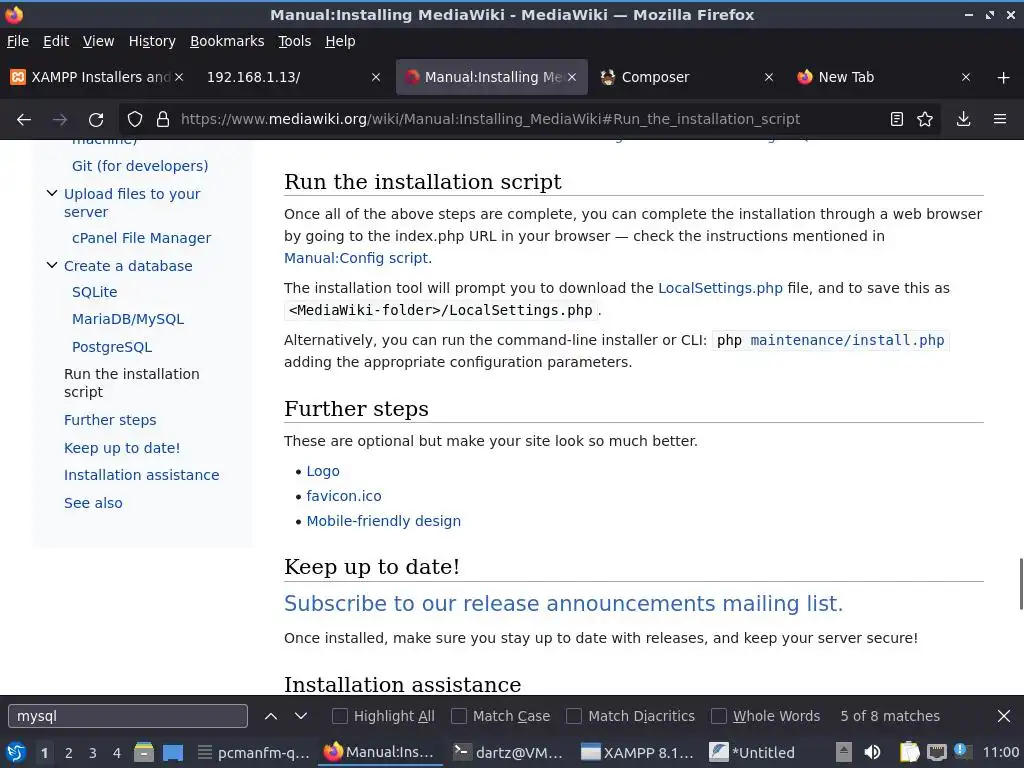Open the downloads panel
Image resolution: width=1024 pixels, height=768 pixels.
[963, 120]
